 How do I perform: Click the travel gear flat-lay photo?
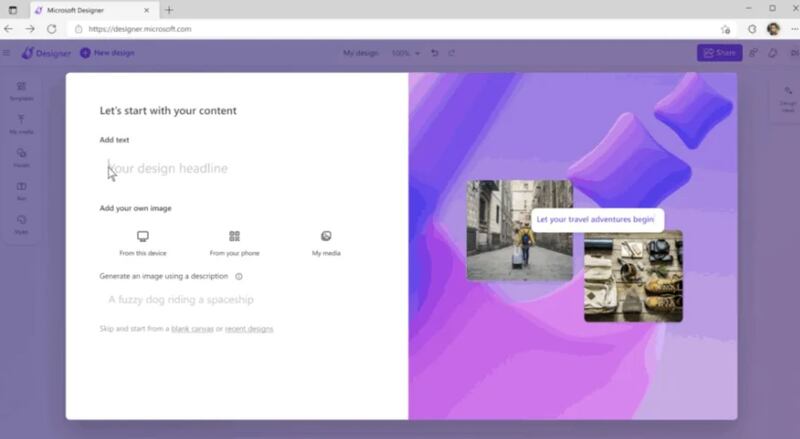(633, 276)
